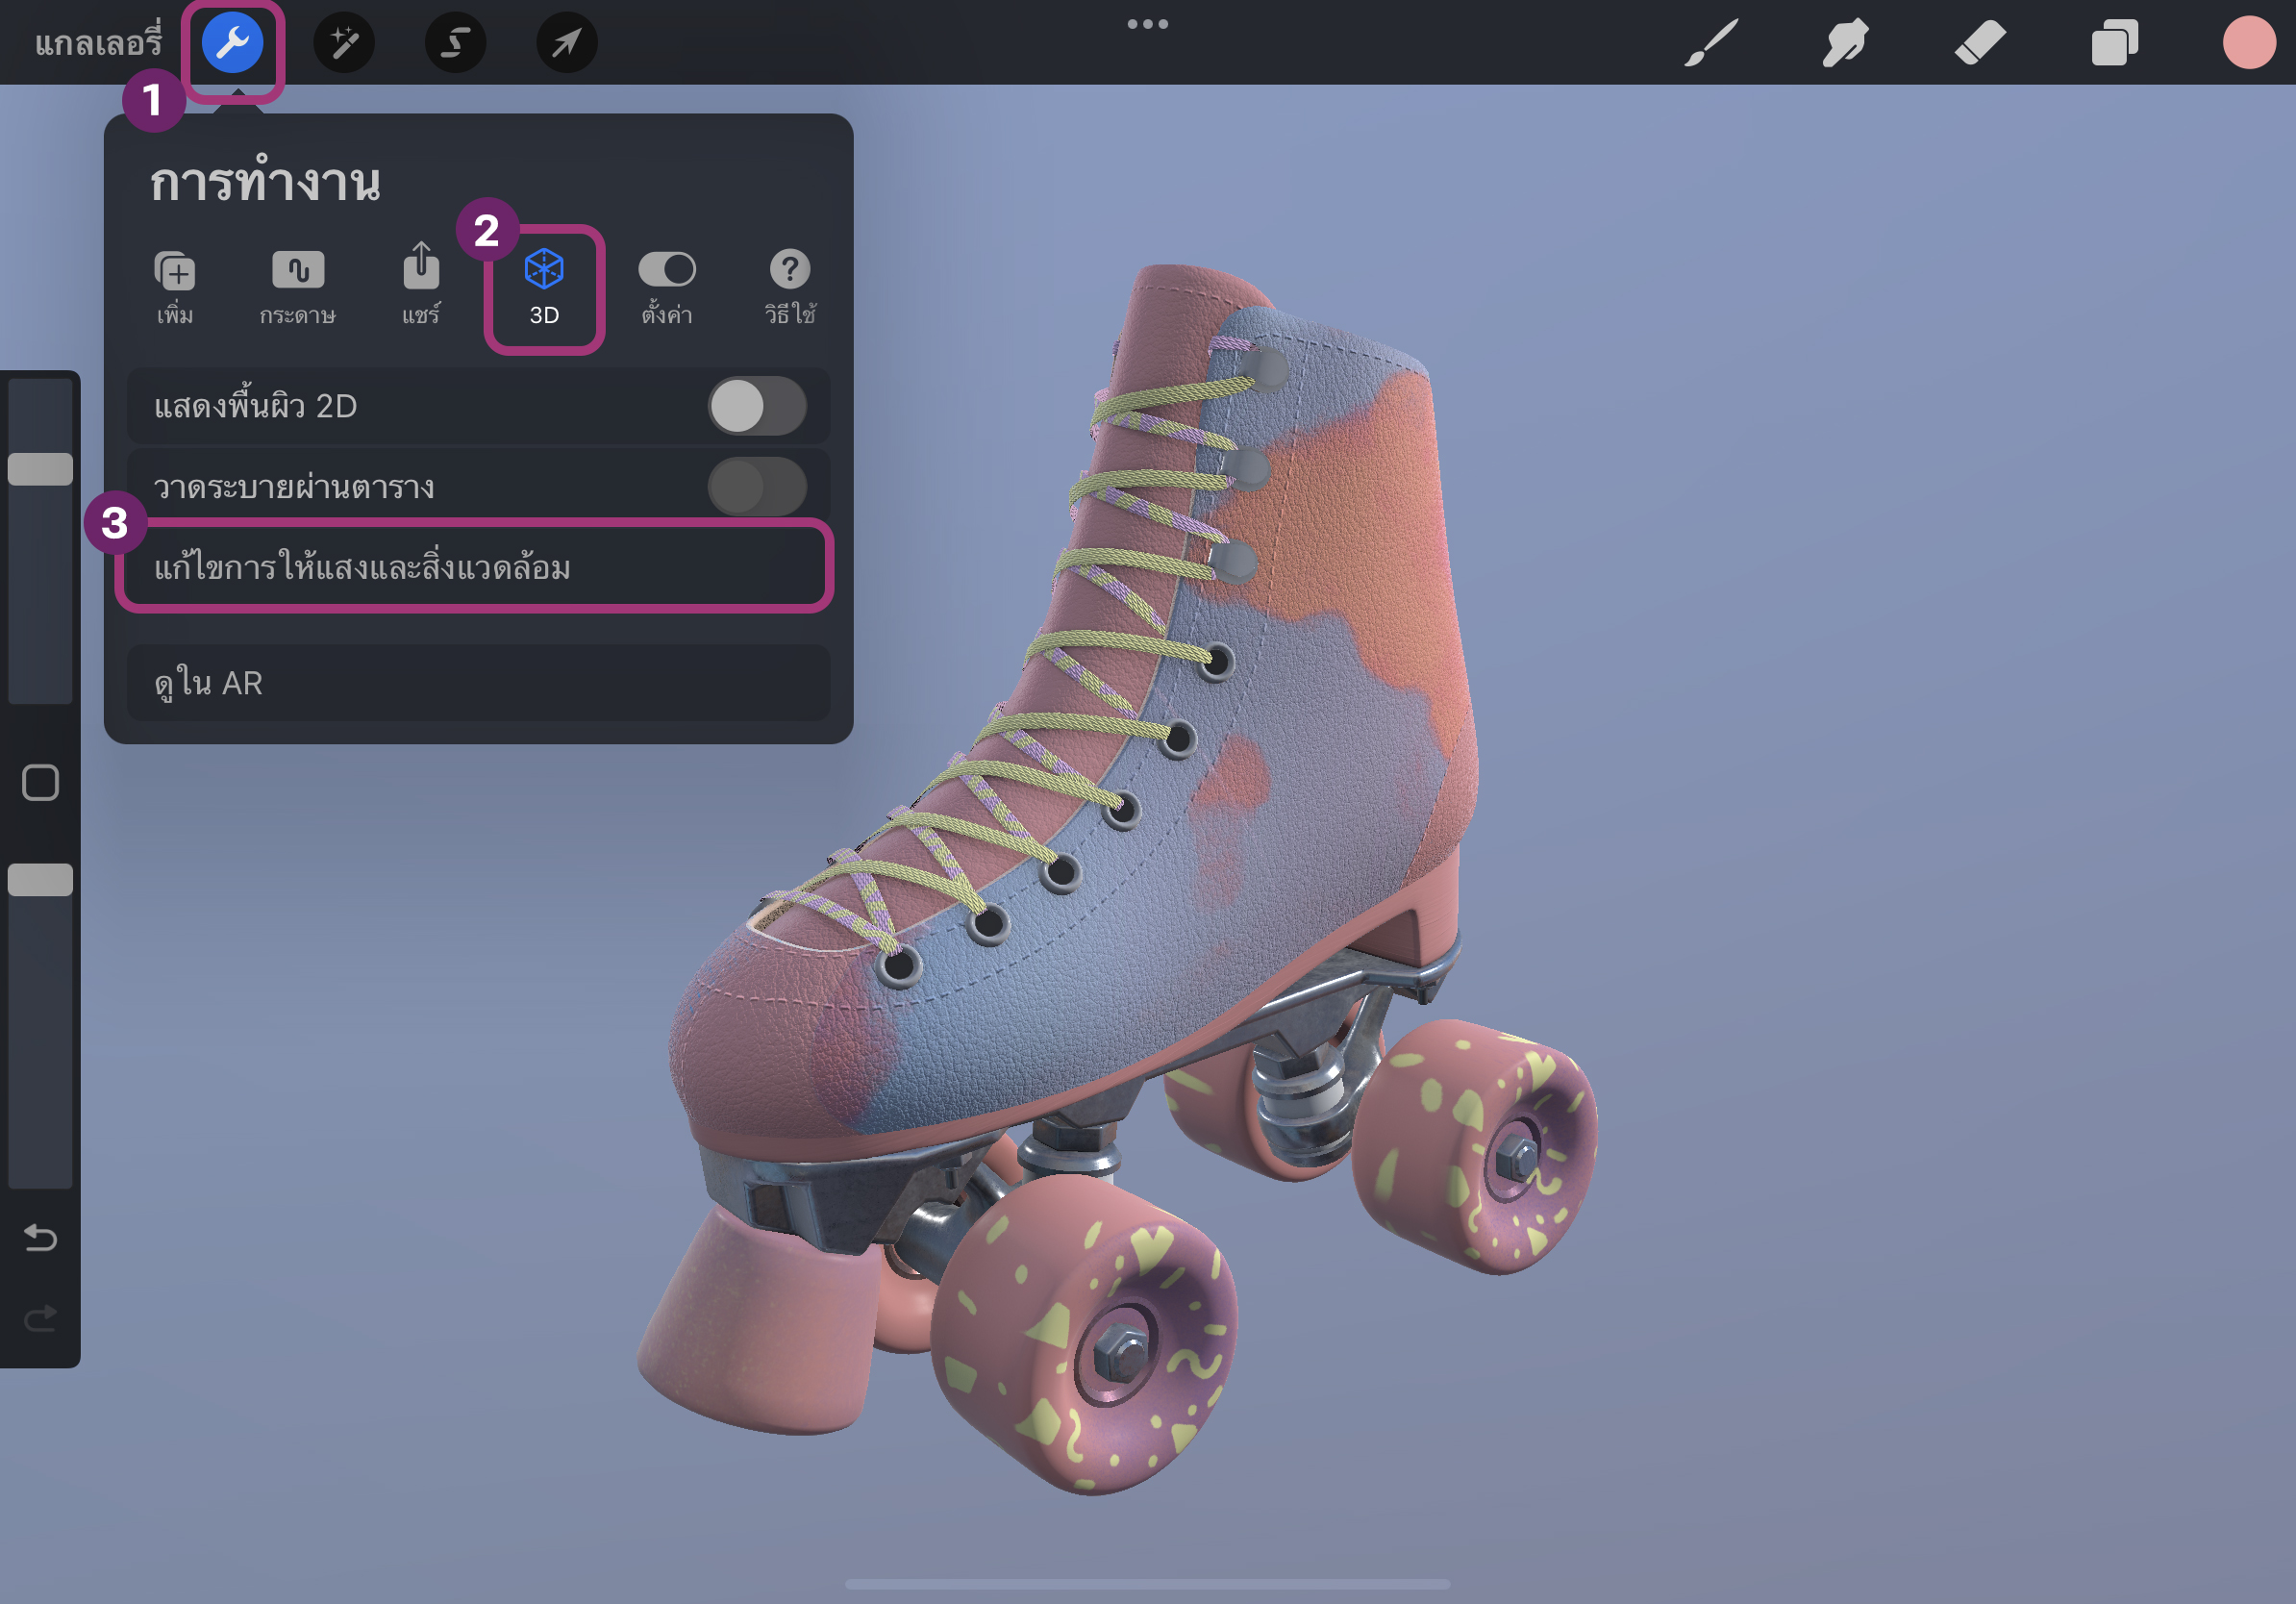Select the Eraser tool
The width and height of the screenshot is (2296, 1604).
pyautogui.click(x=1980, y=43)
